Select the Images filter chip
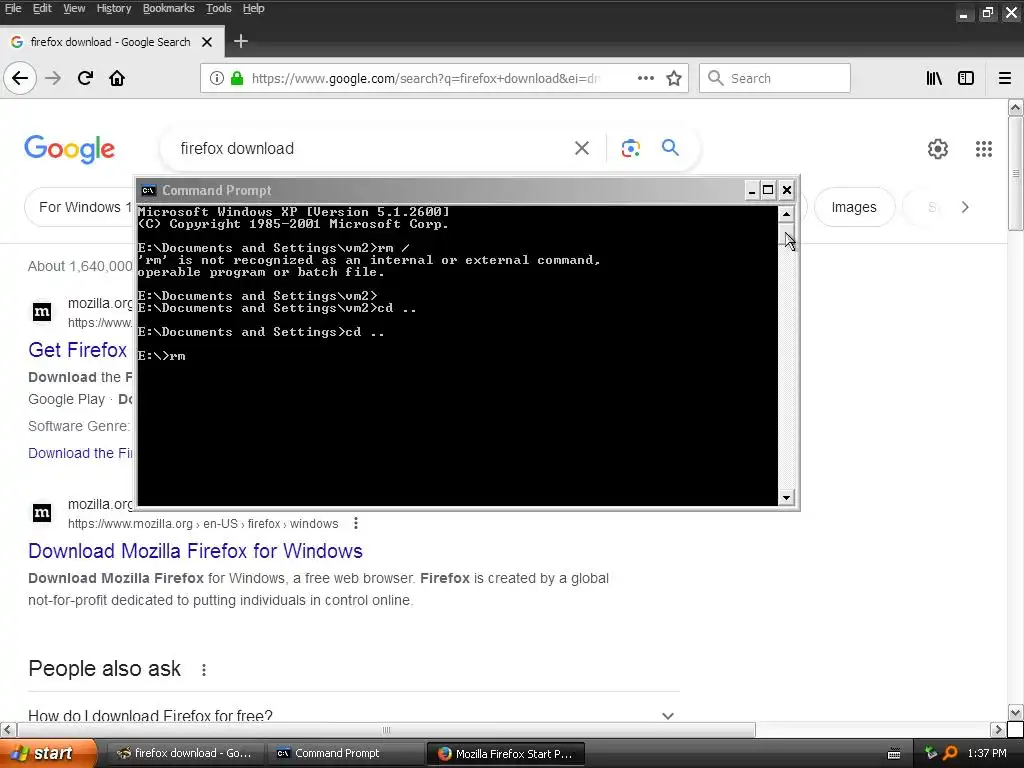 854,207
